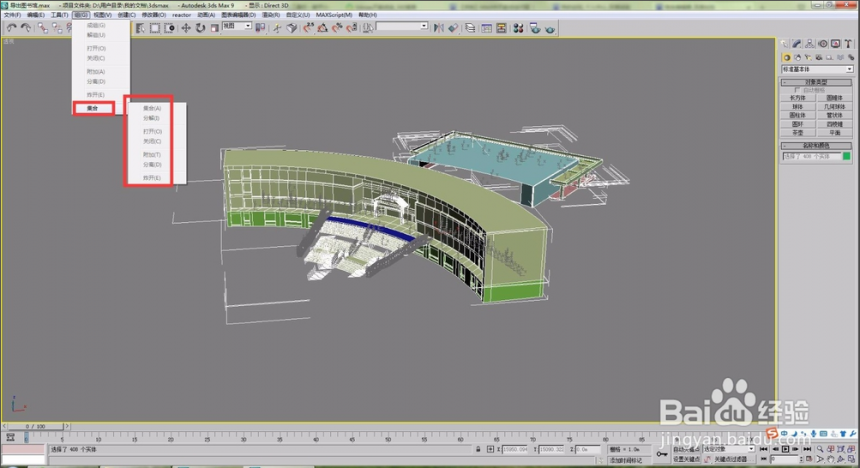860x468 pixels.
Task: Click the Align tool icon
Action: tap(453, 27)
